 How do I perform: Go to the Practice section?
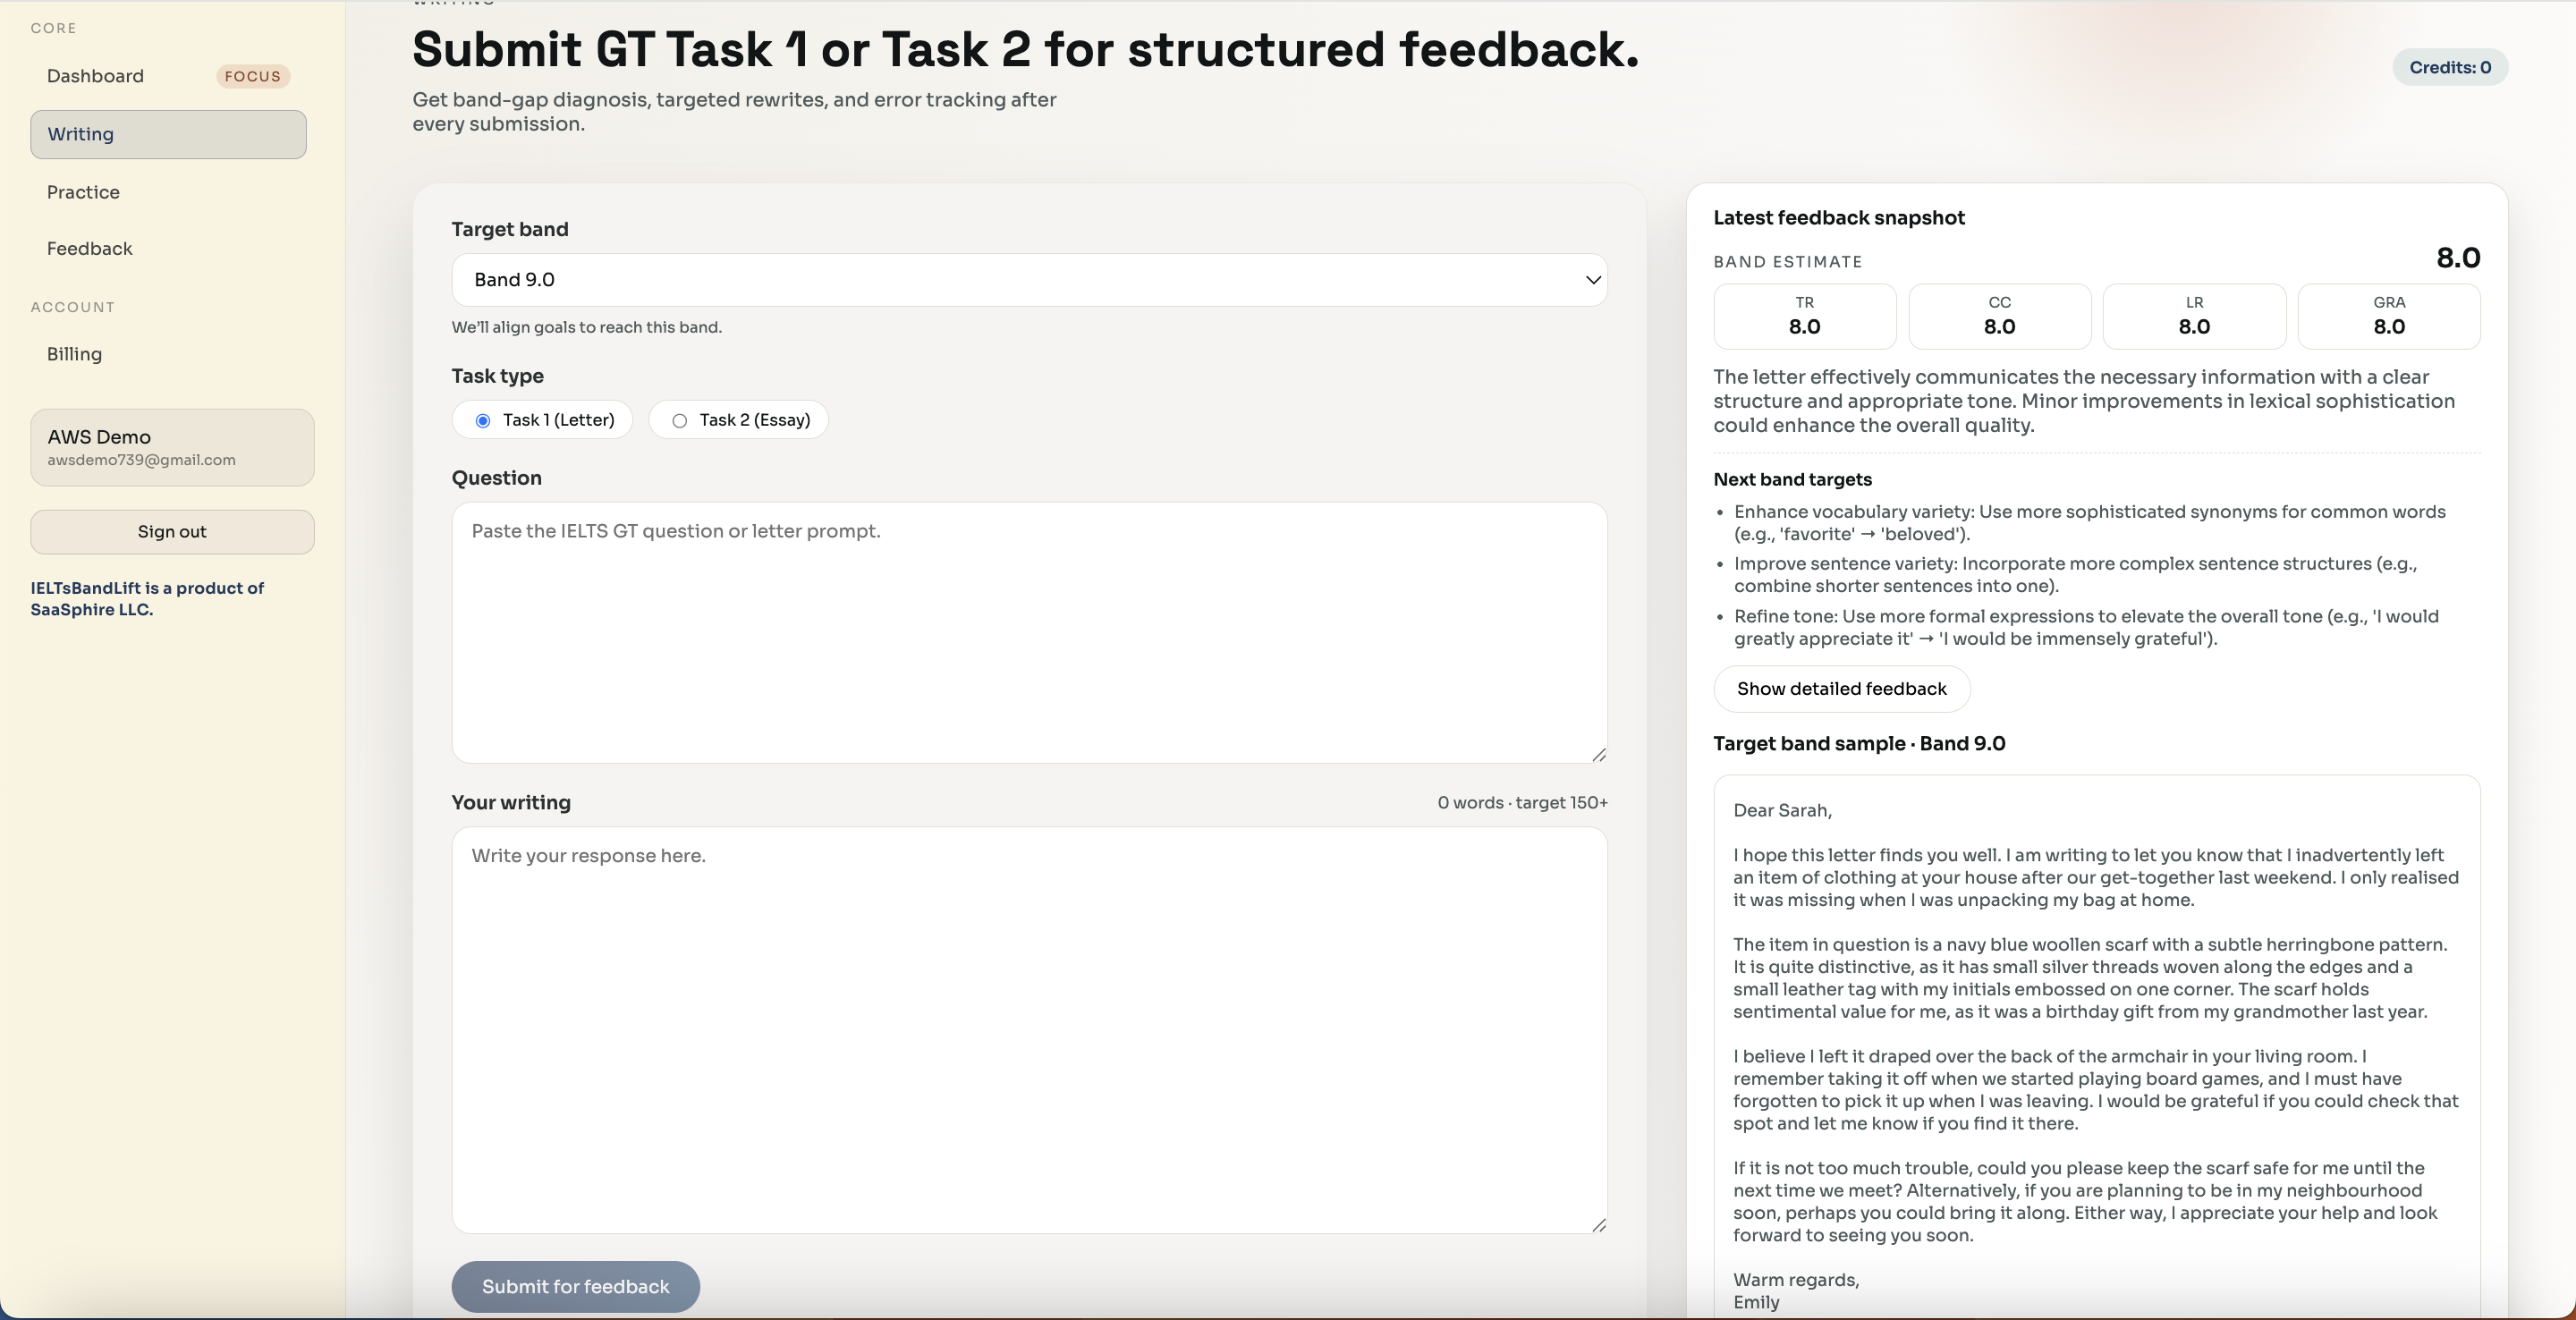[83, 192]
